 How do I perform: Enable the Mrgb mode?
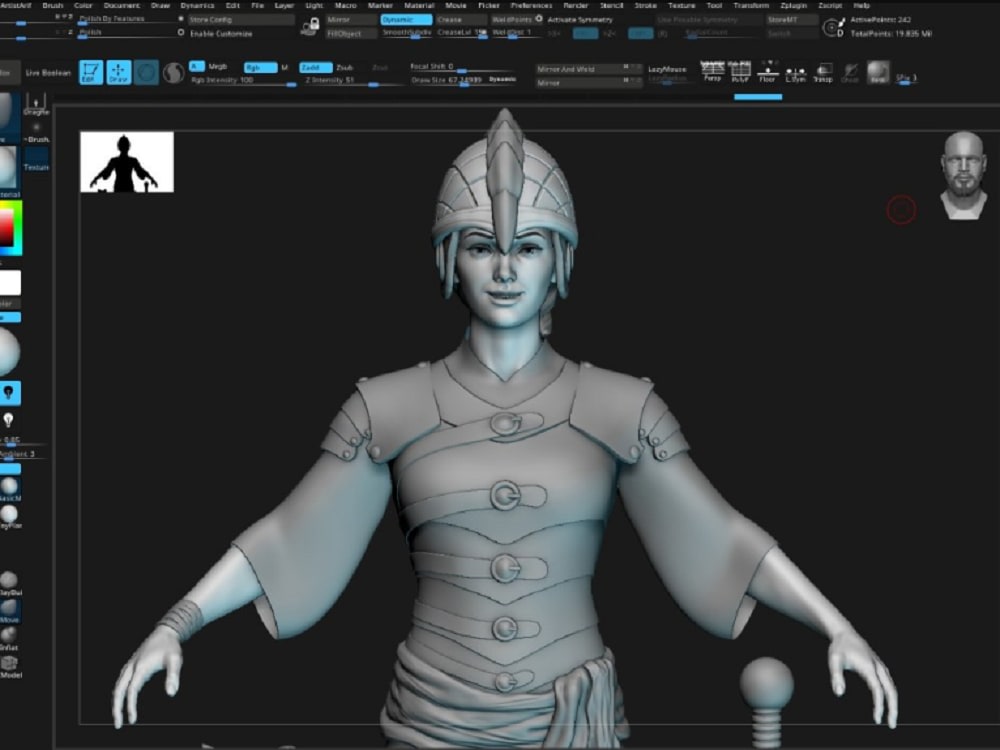coord(217,66)
